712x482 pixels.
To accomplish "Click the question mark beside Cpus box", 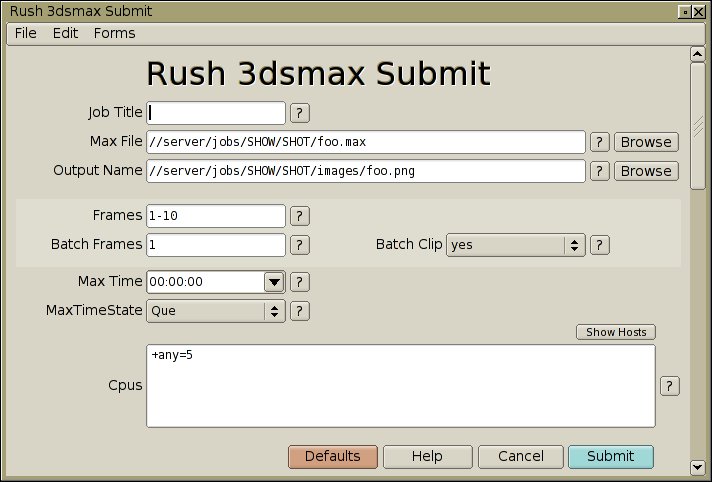I will tap(670, 386).
